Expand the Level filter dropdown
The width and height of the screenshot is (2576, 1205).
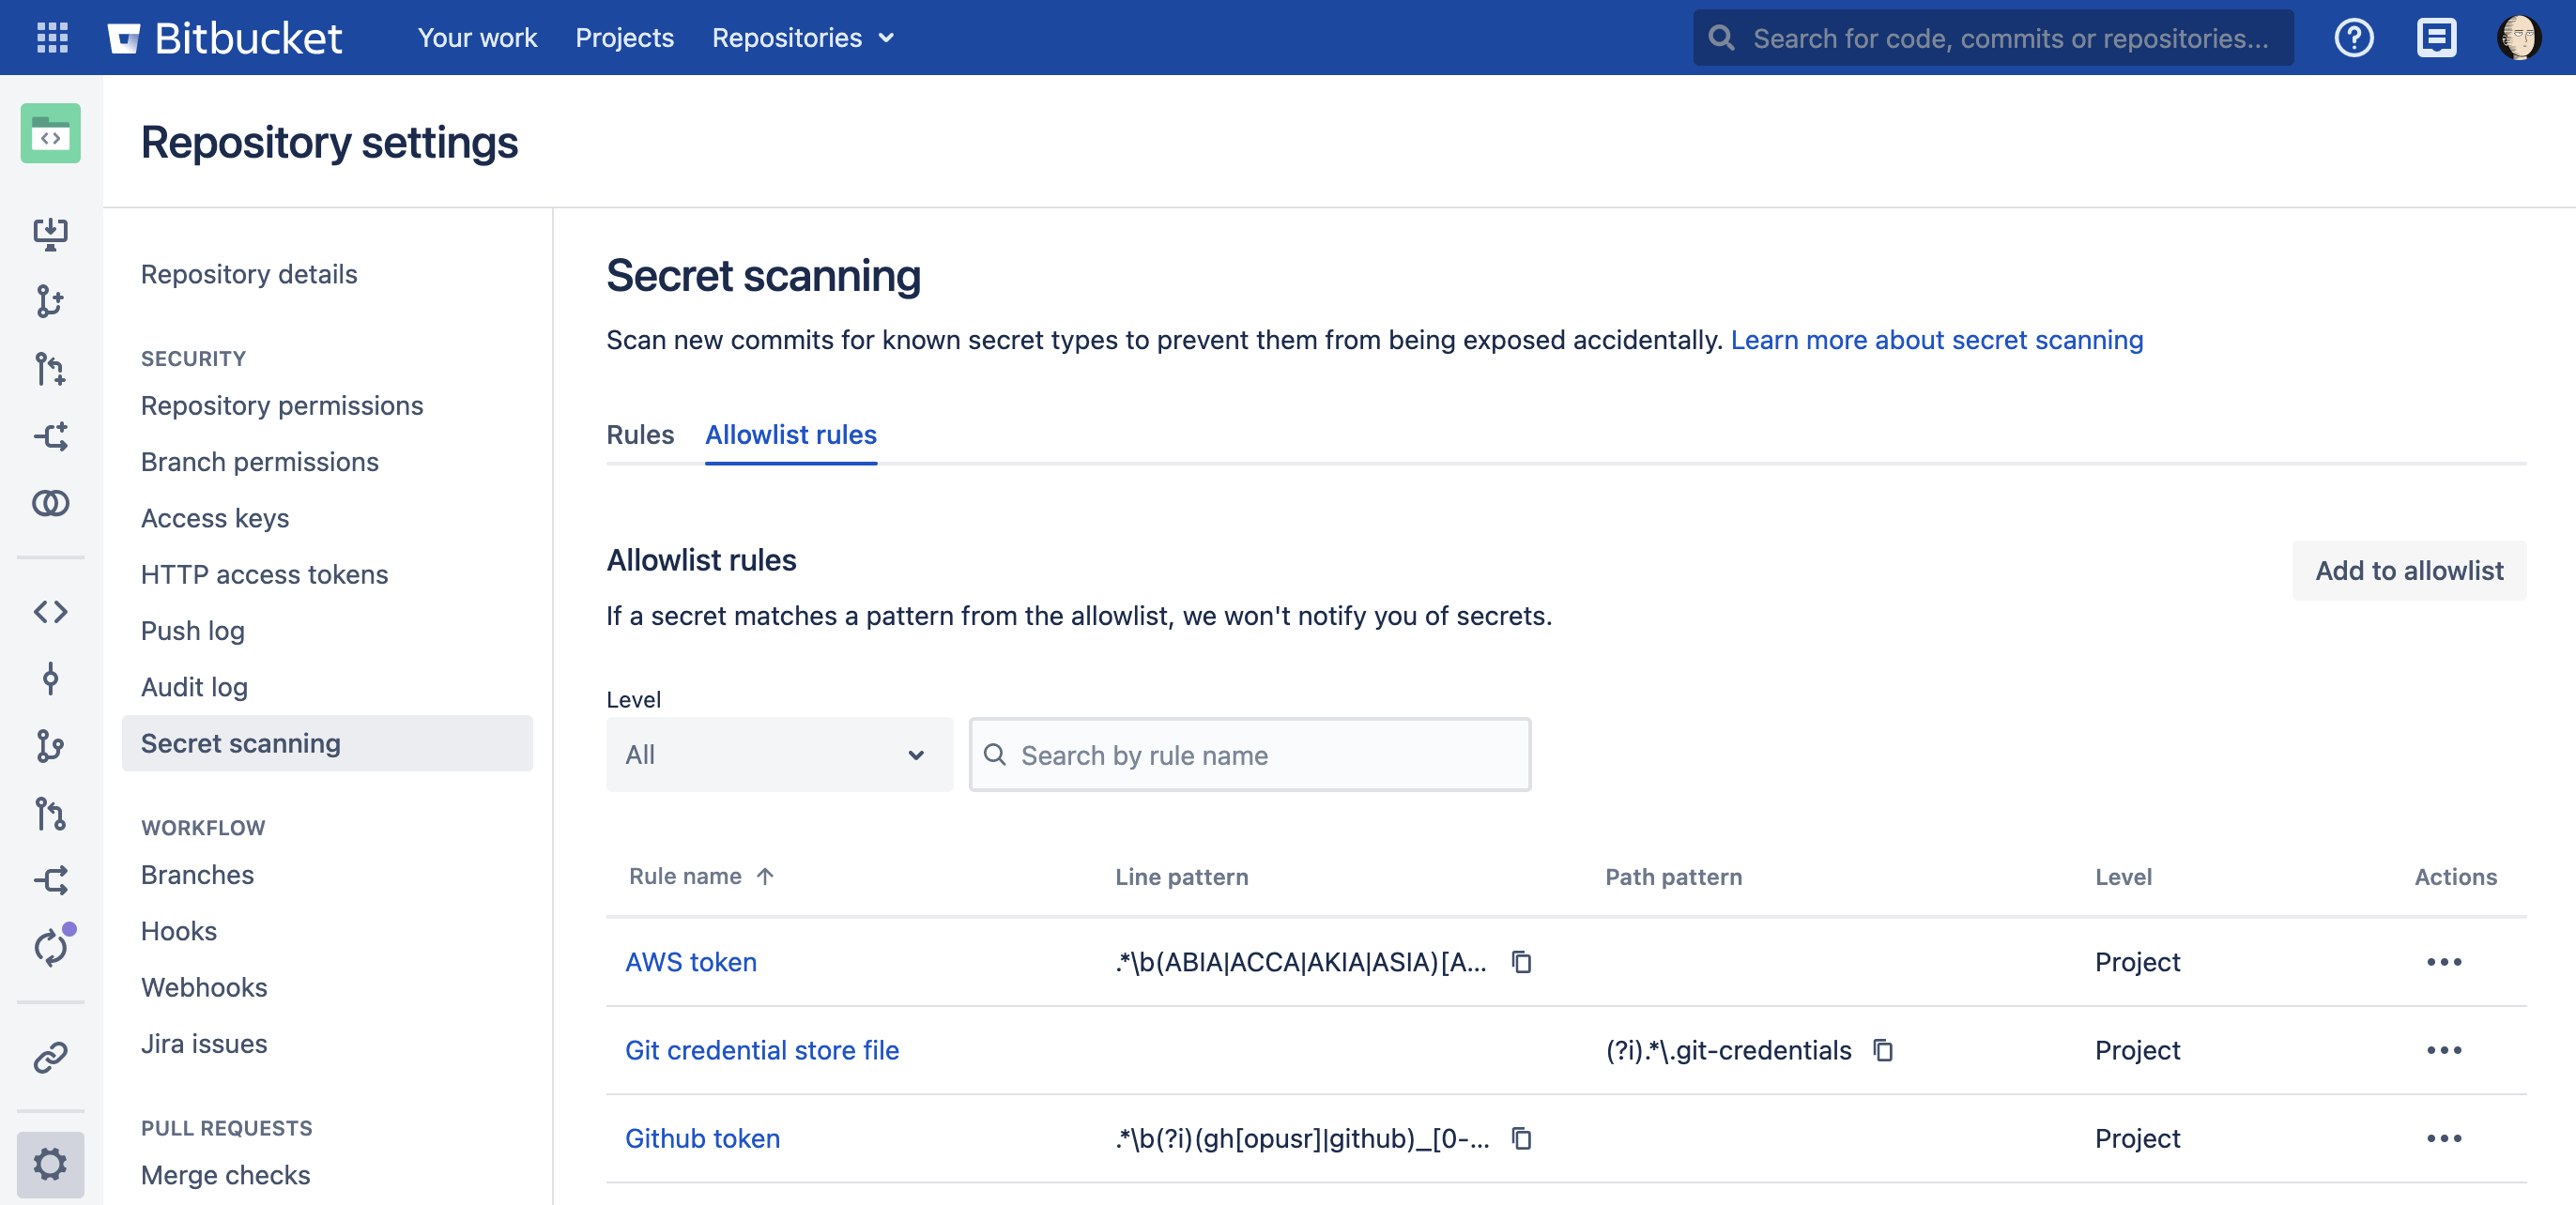point(778,754)
